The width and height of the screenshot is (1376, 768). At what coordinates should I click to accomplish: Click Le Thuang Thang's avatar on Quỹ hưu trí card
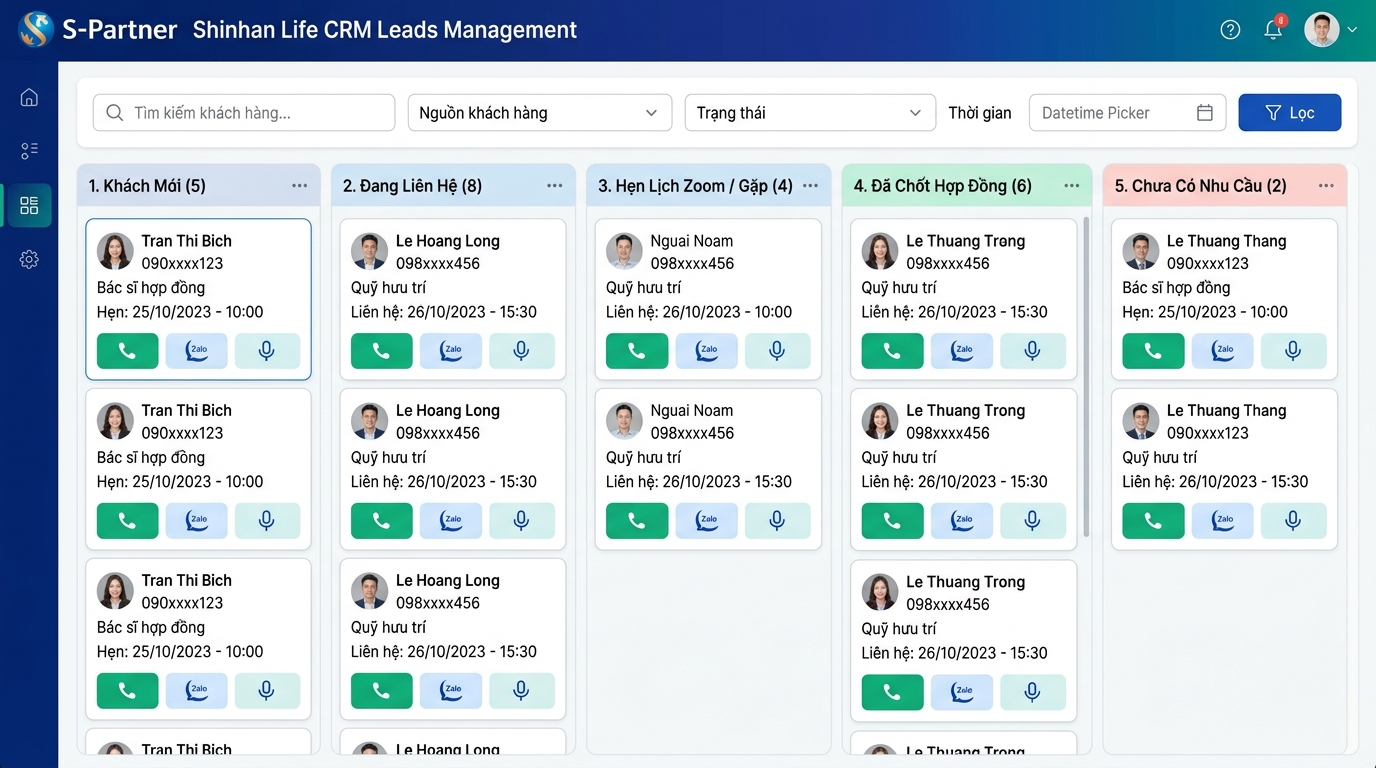pyautogui.click(x=1140, y=421)
